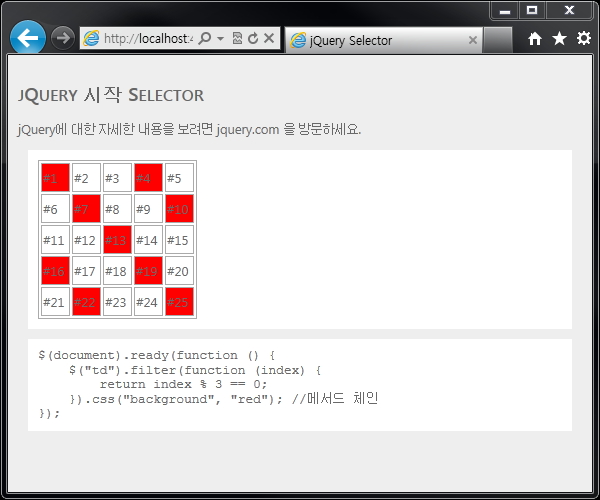600x500 pixels.
Task: Click the compatibility view icon
Action: tap(237, 38)
